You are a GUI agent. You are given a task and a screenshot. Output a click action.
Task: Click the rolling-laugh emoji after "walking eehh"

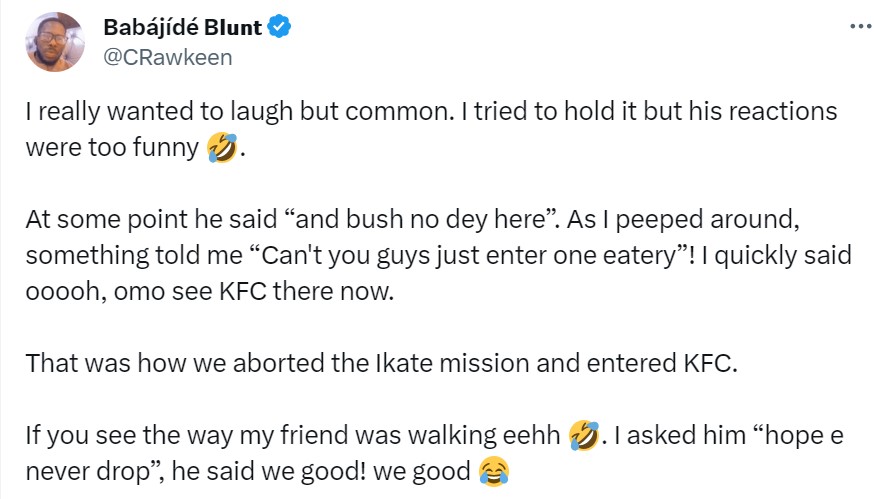click(x=583, y=435)
